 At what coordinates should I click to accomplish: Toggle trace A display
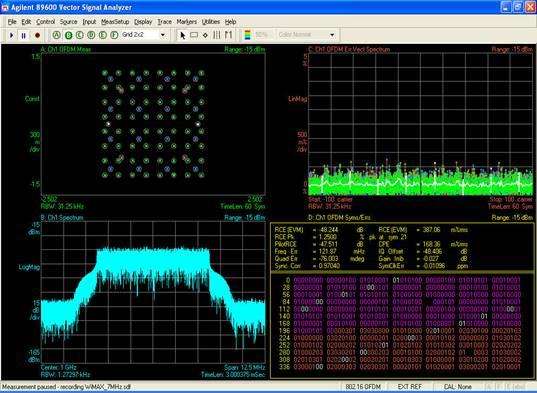(x=57, y=35)
